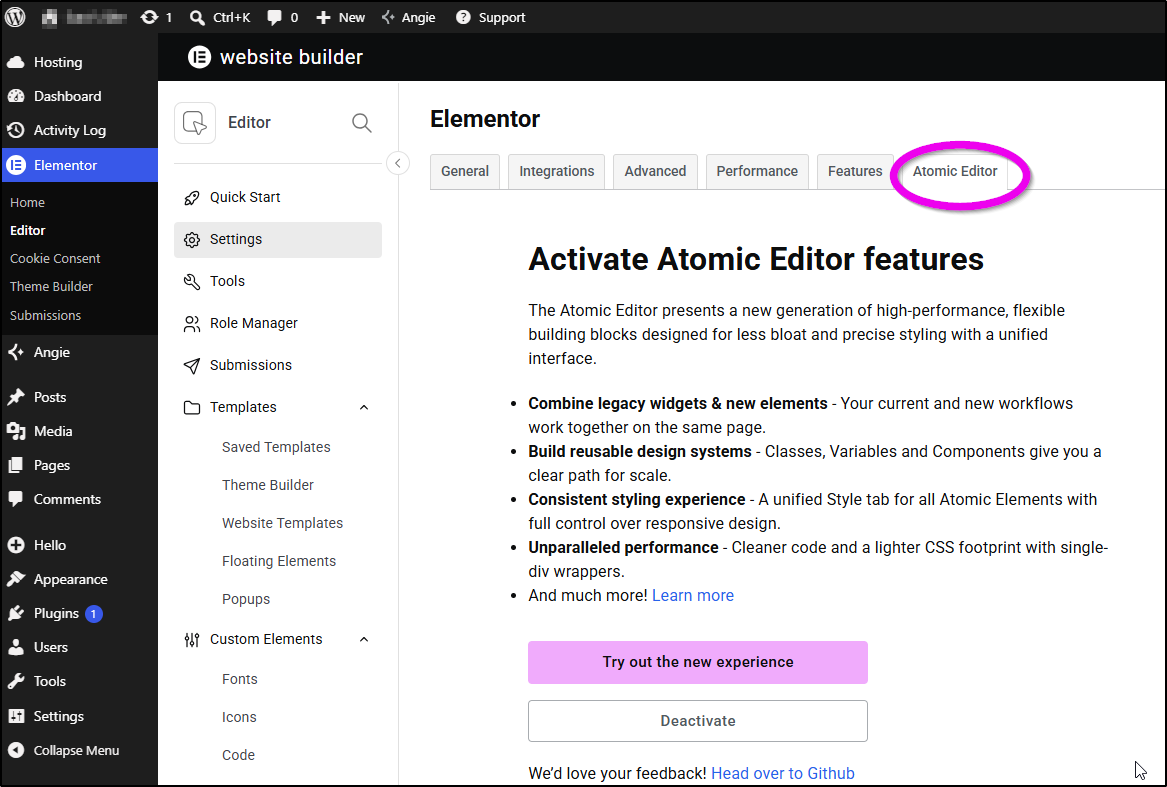Click the Elementor logo beside website builder
The image size is (1167, 787).
click(x=199, y=57)
